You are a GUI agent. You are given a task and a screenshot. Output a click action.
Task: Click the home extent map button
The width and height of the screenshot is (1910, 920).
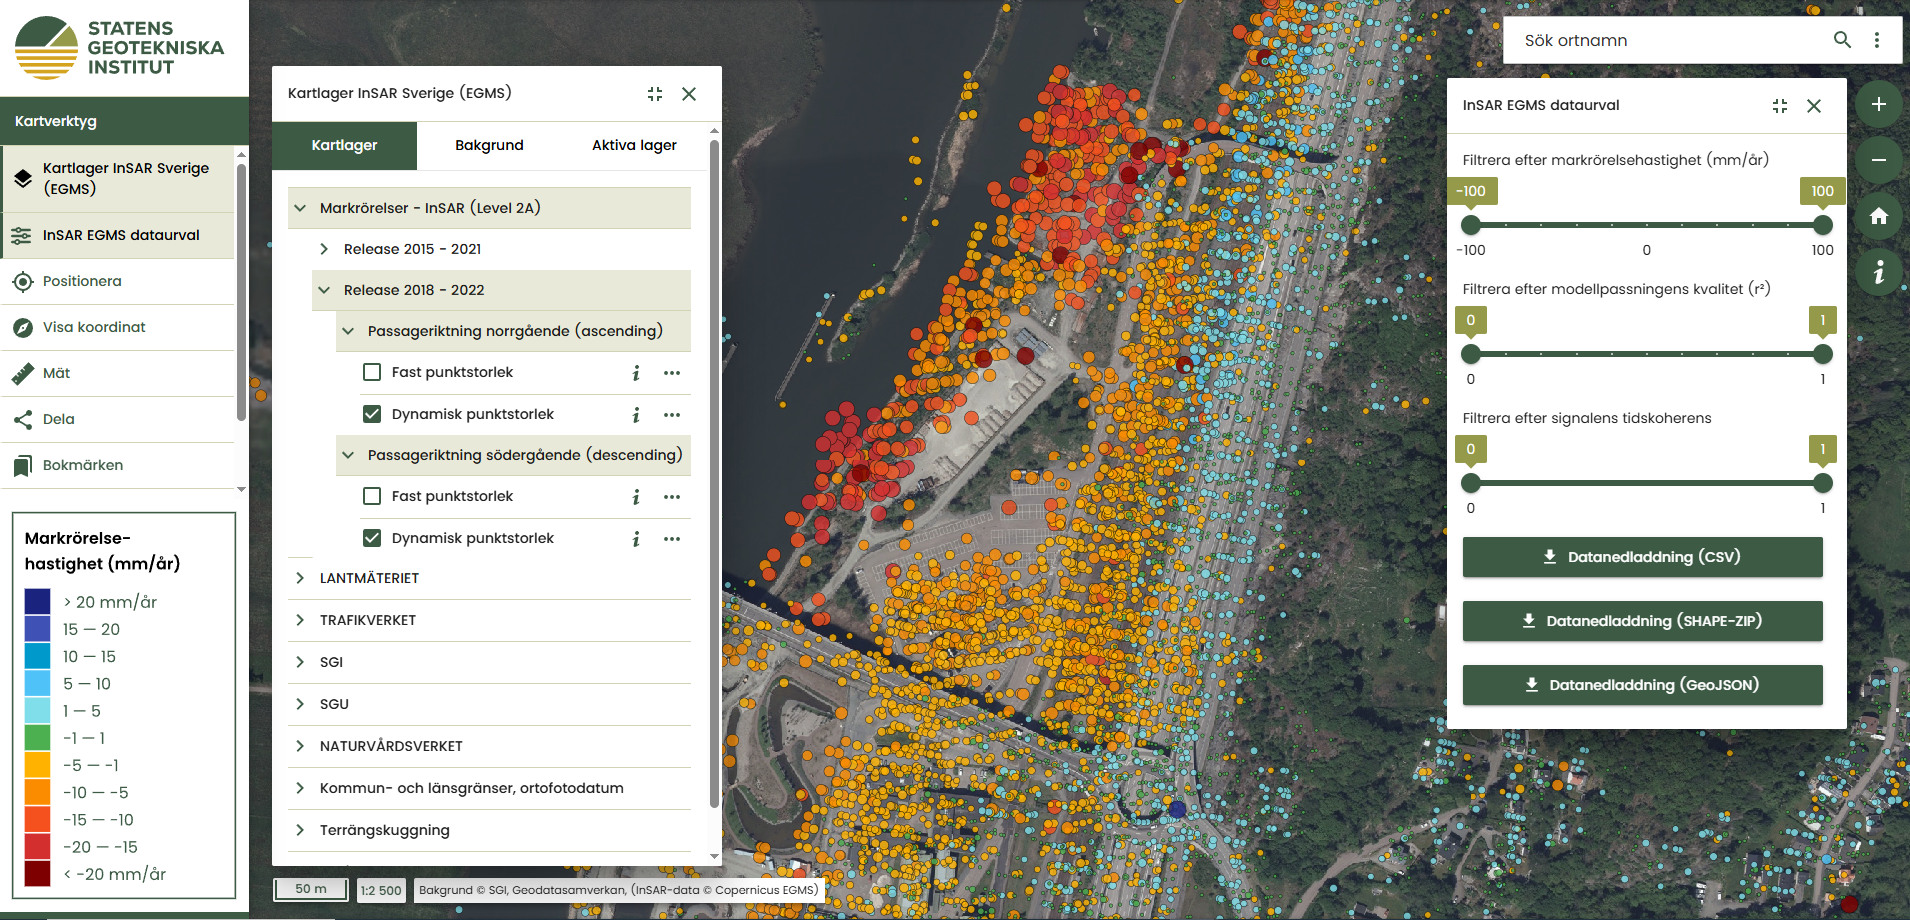tap(1878, 216)
